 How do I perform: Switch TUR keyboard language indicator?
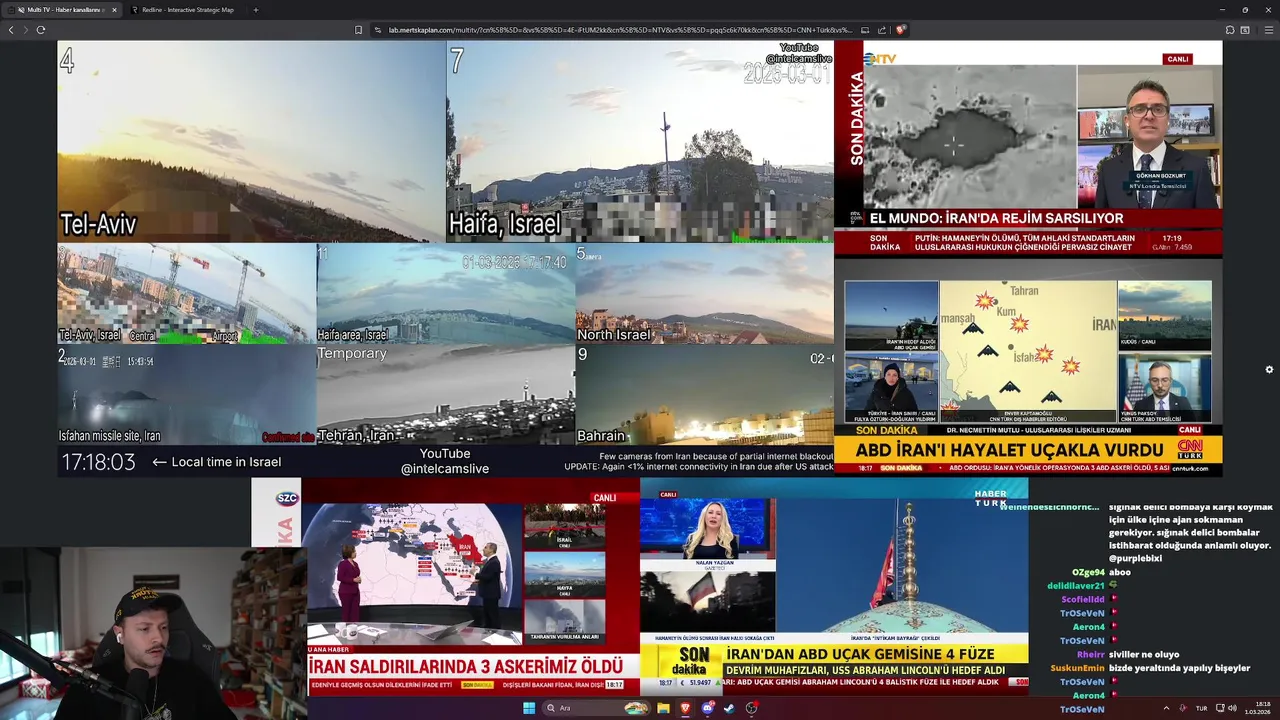click(1201, 708)
